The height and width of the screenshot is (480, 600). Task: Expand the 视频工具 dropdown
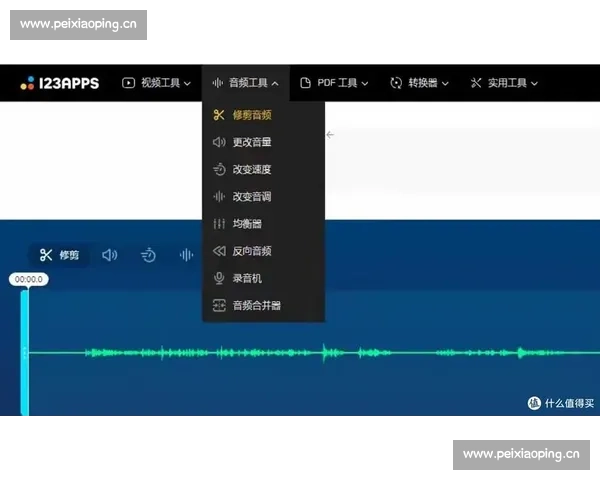156,83
